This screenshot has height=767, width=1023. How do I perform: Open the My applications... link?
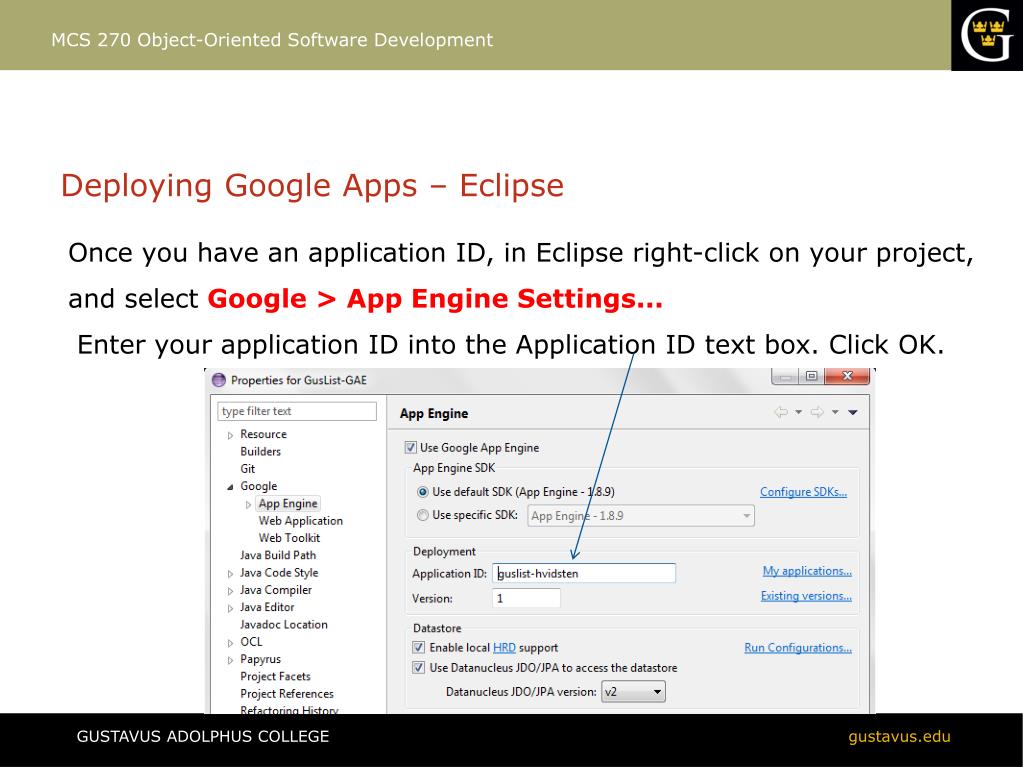click(807, 571)
